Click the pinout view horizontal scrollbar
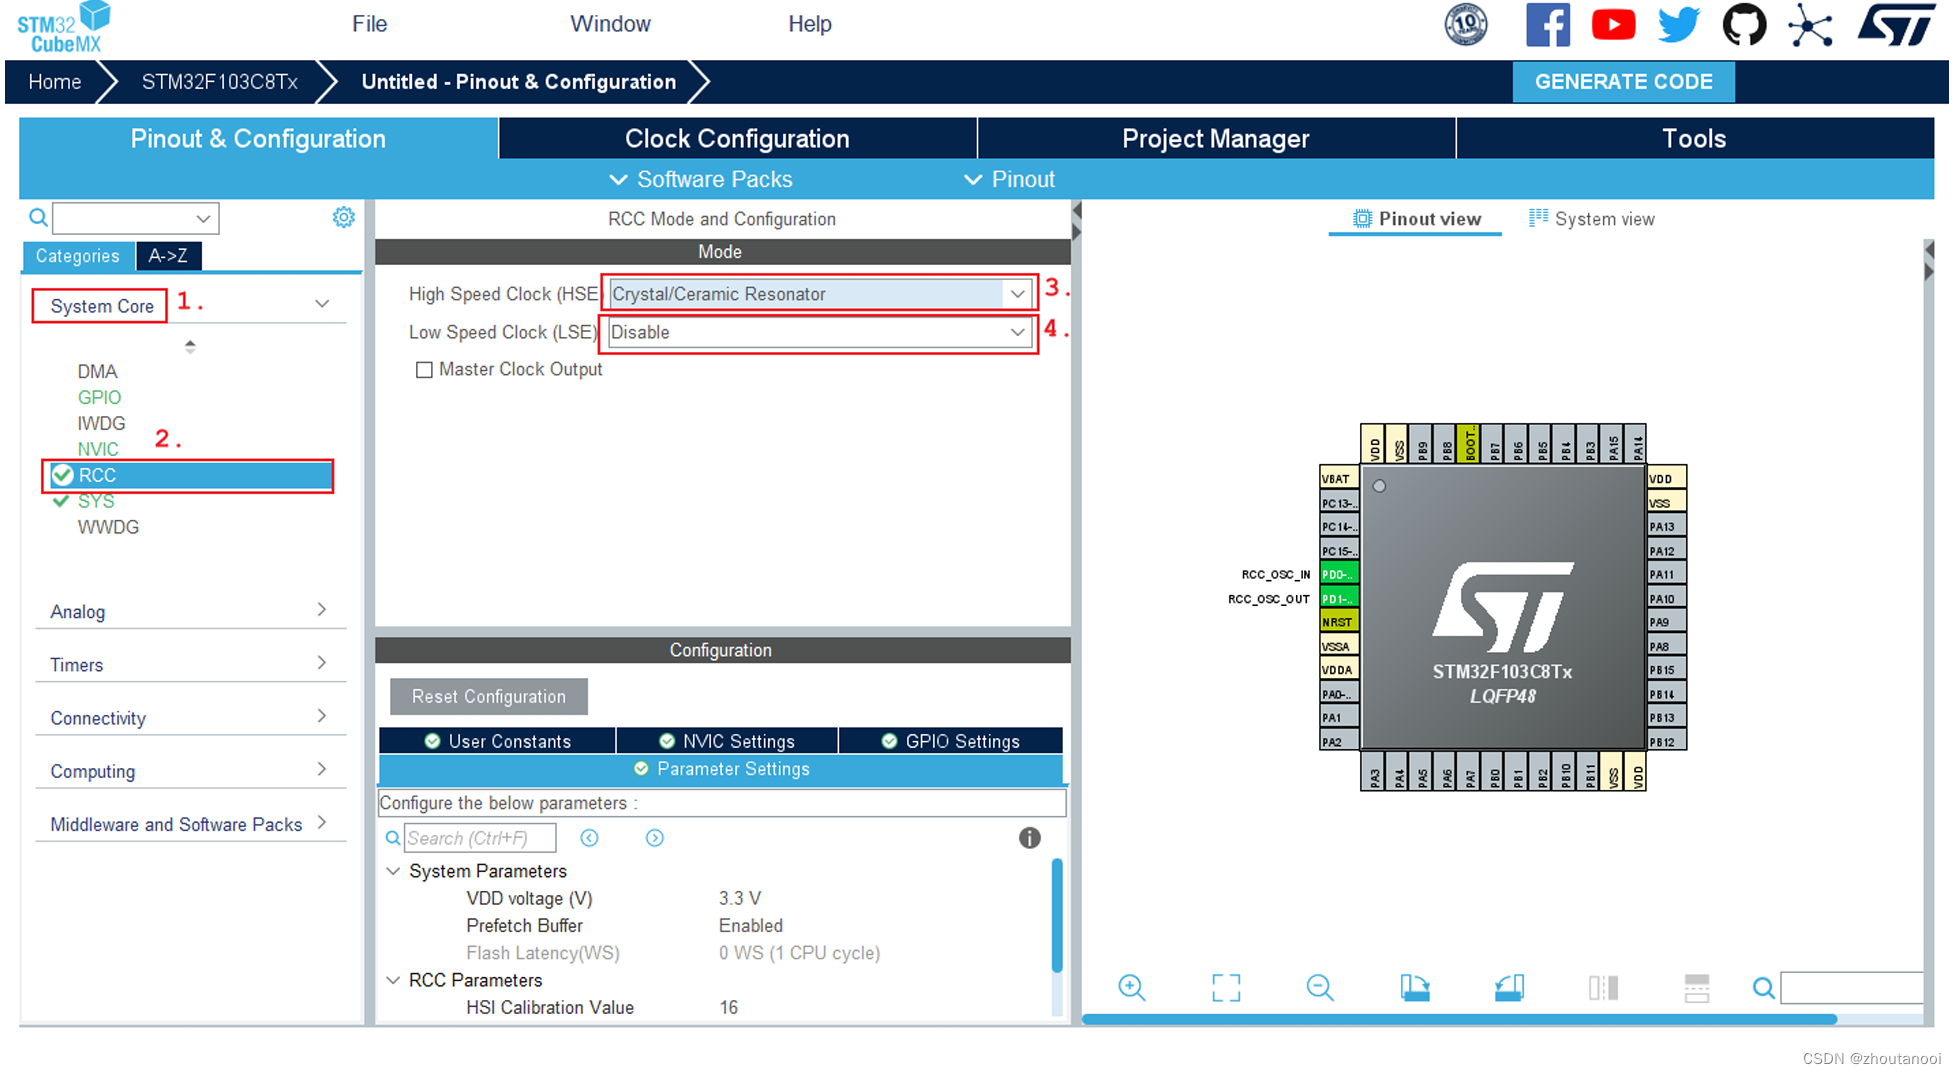The width and height of the screenshot is (1956, 1074). [1459, 1019]
